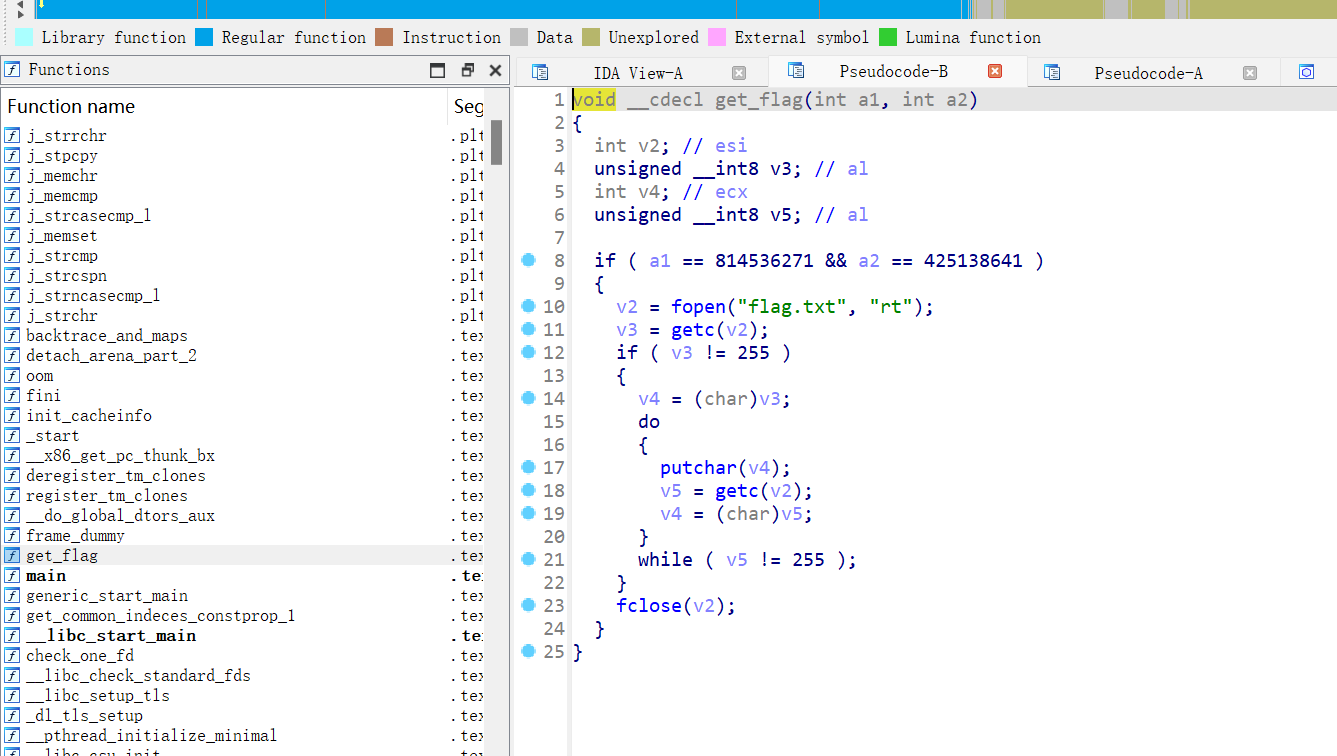This screenshot has height=756, width=1337.
Task: Select detach_arena_part_2 function
Action: point(243,356)
